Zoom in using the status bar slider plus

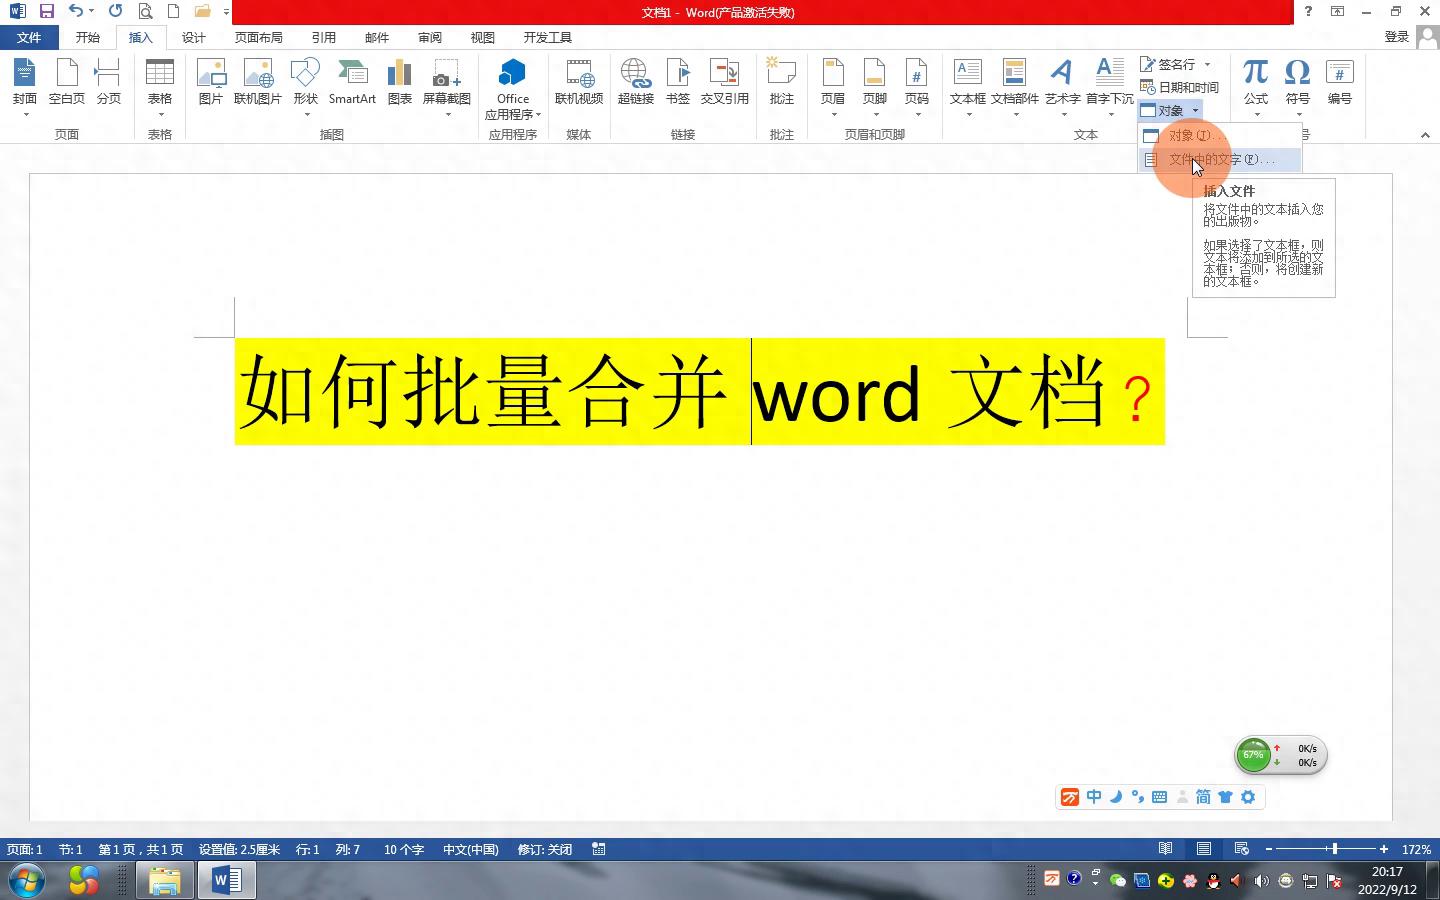pos(1383,849)
